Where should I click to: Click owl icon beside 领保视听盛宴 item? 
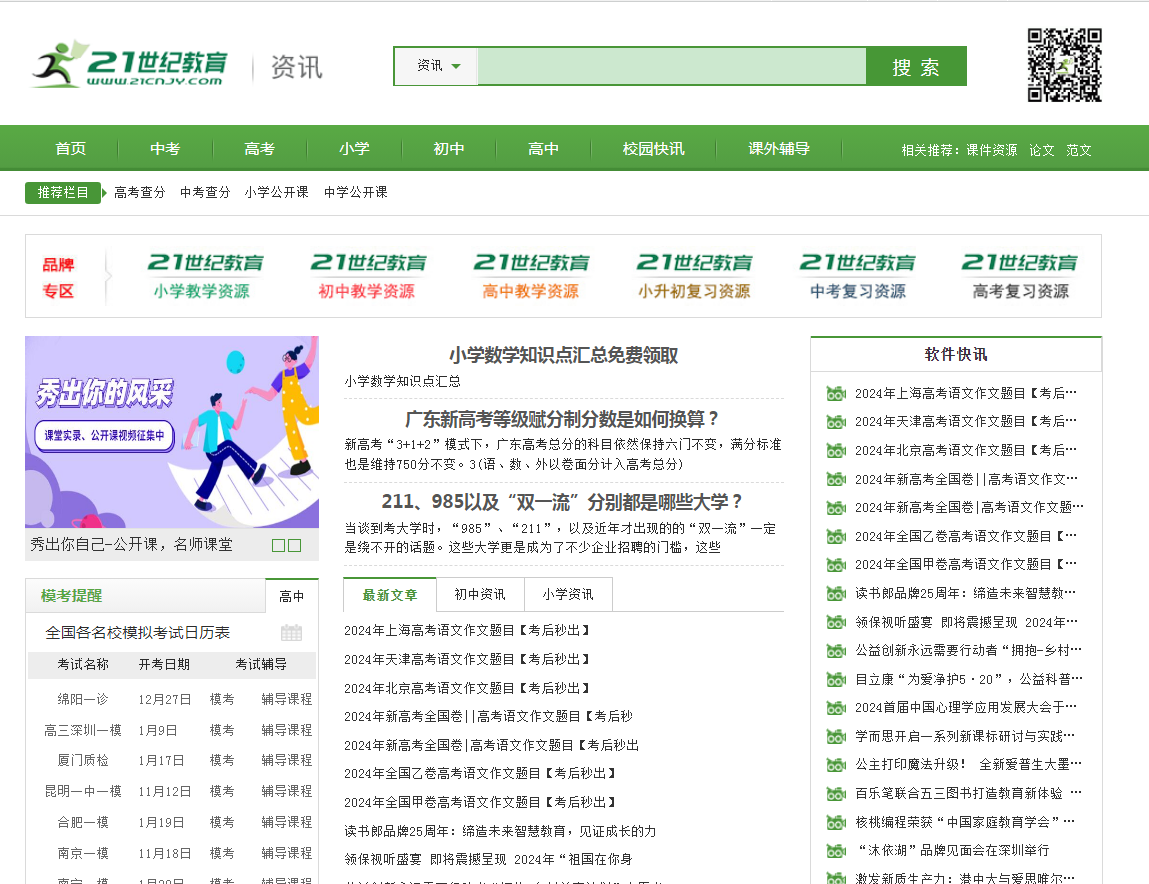pyautogui.click(x=836, y=622)
